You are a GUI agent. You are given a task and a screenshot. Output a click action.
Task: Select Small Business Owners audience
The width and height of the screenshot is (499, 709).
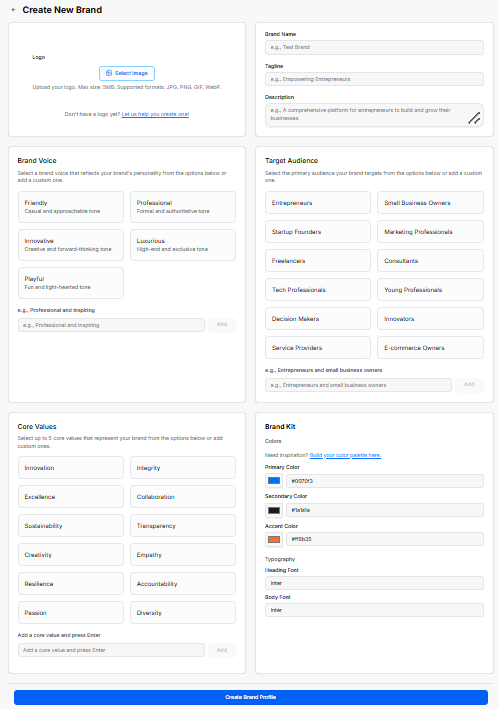click(x=430, y=203)
